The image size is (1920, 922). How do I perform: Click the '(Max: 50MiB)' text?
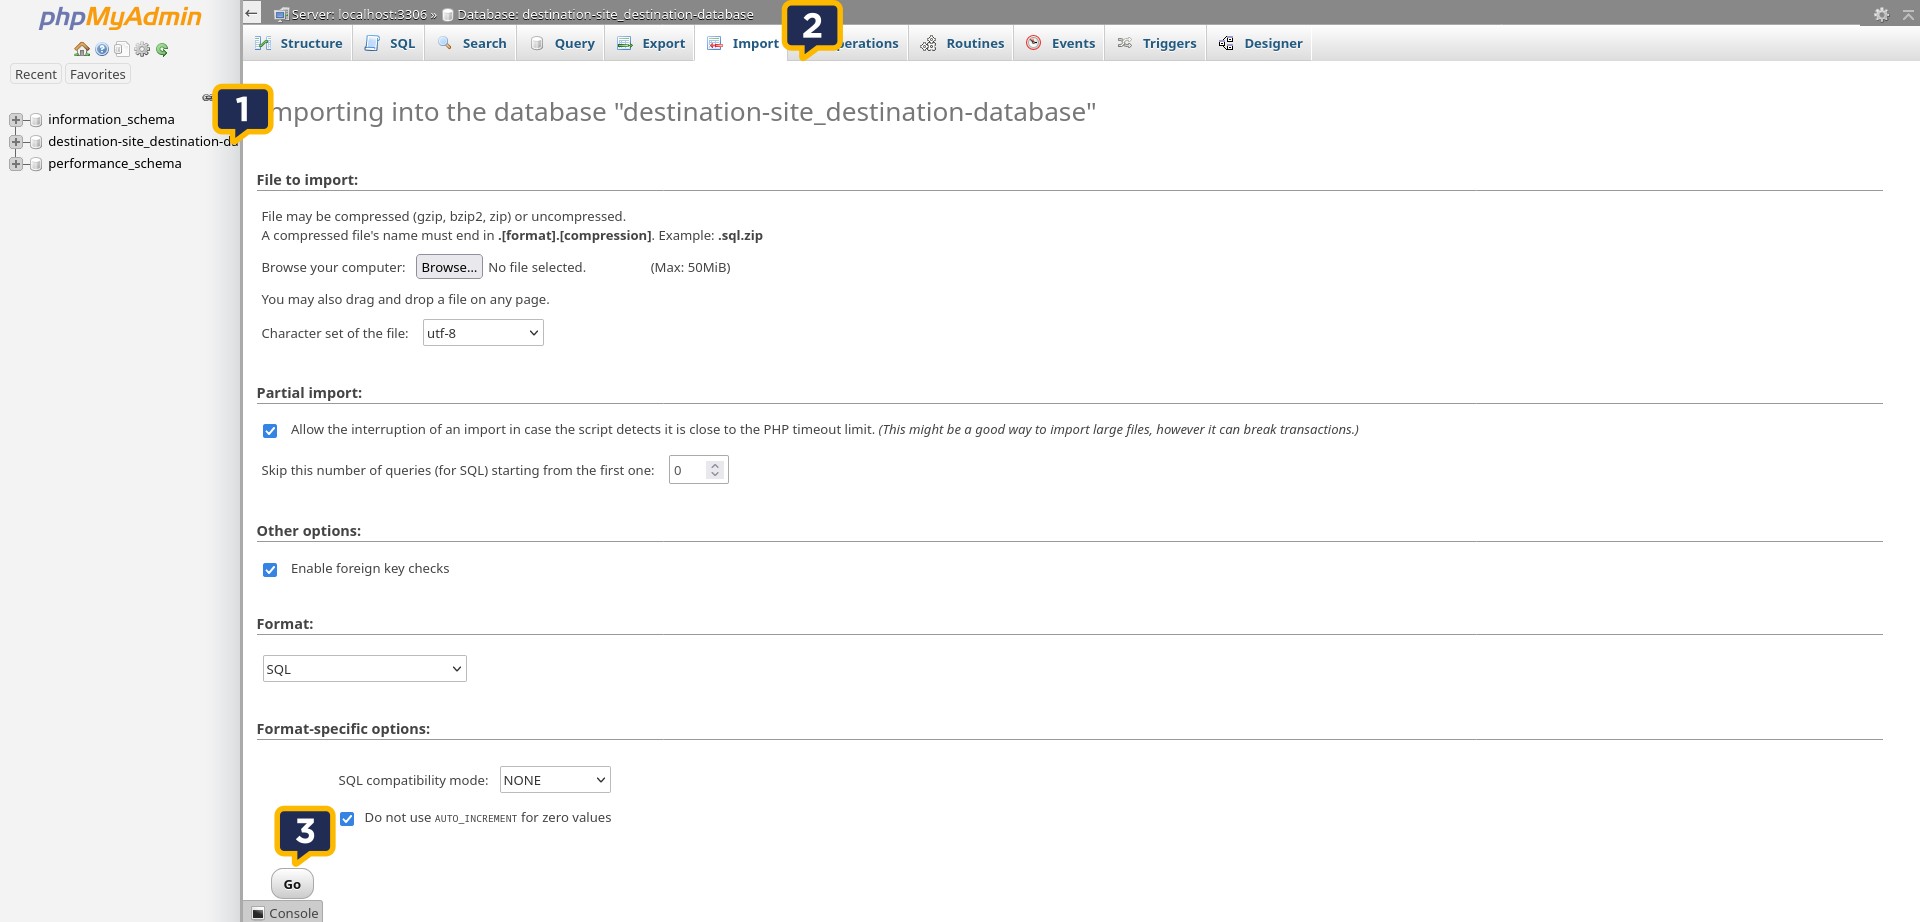690,268
